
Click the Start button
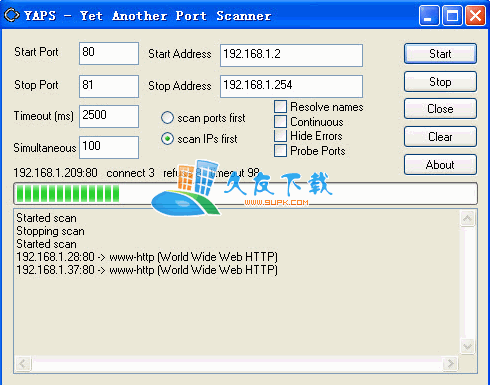coord(440,53)
